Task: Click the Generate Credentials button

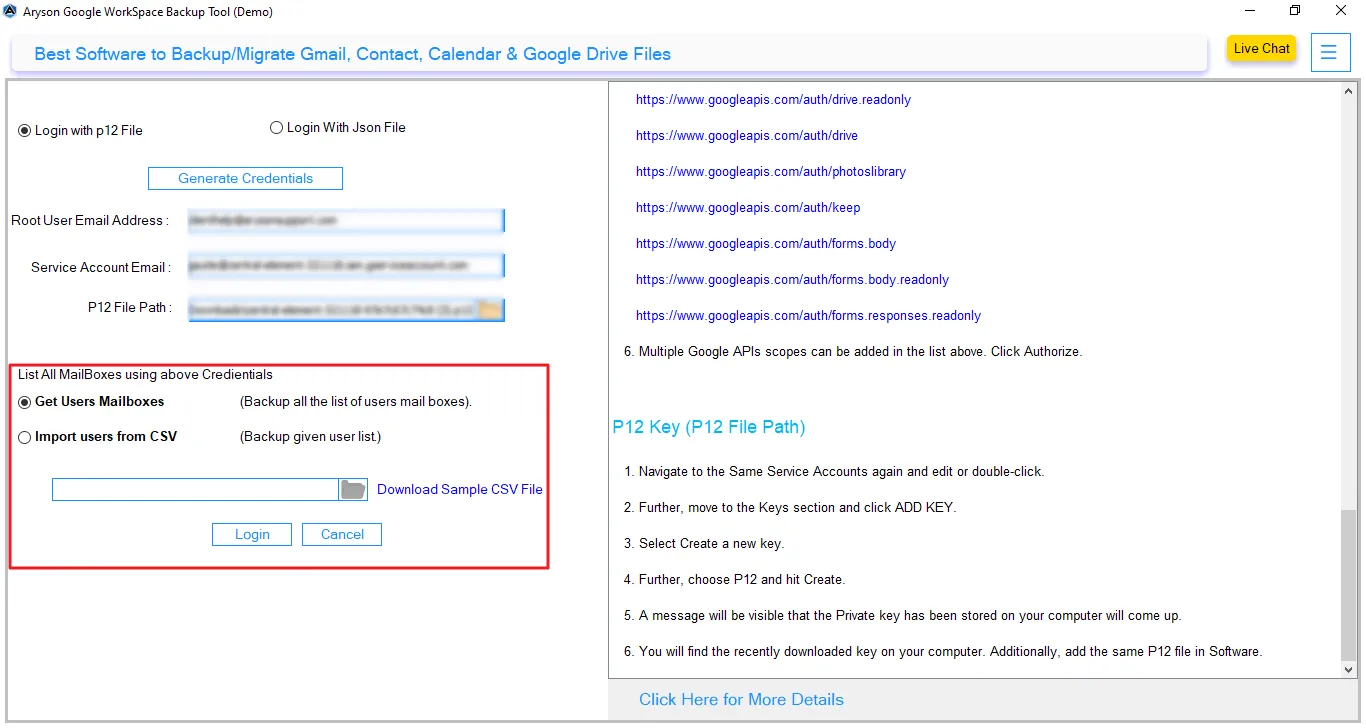Action: point(245,178)
